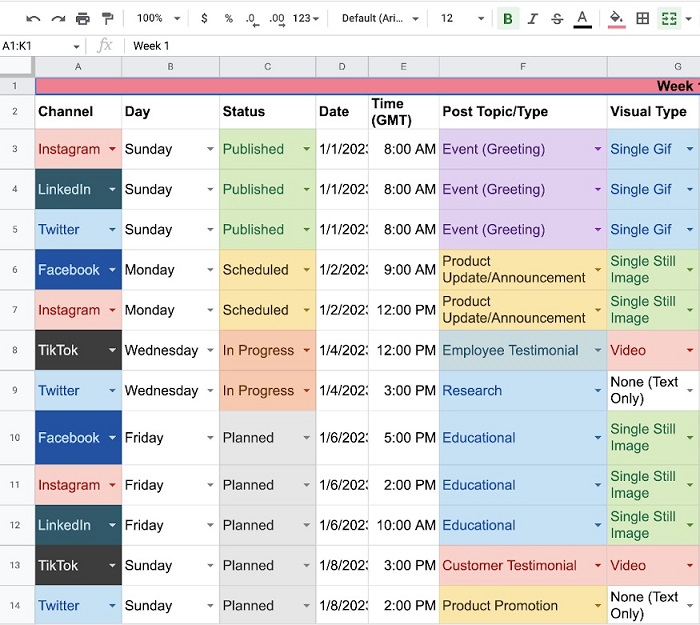
Task: Open Instagram channel dropdown in row 3
Action: click(112, 149)
